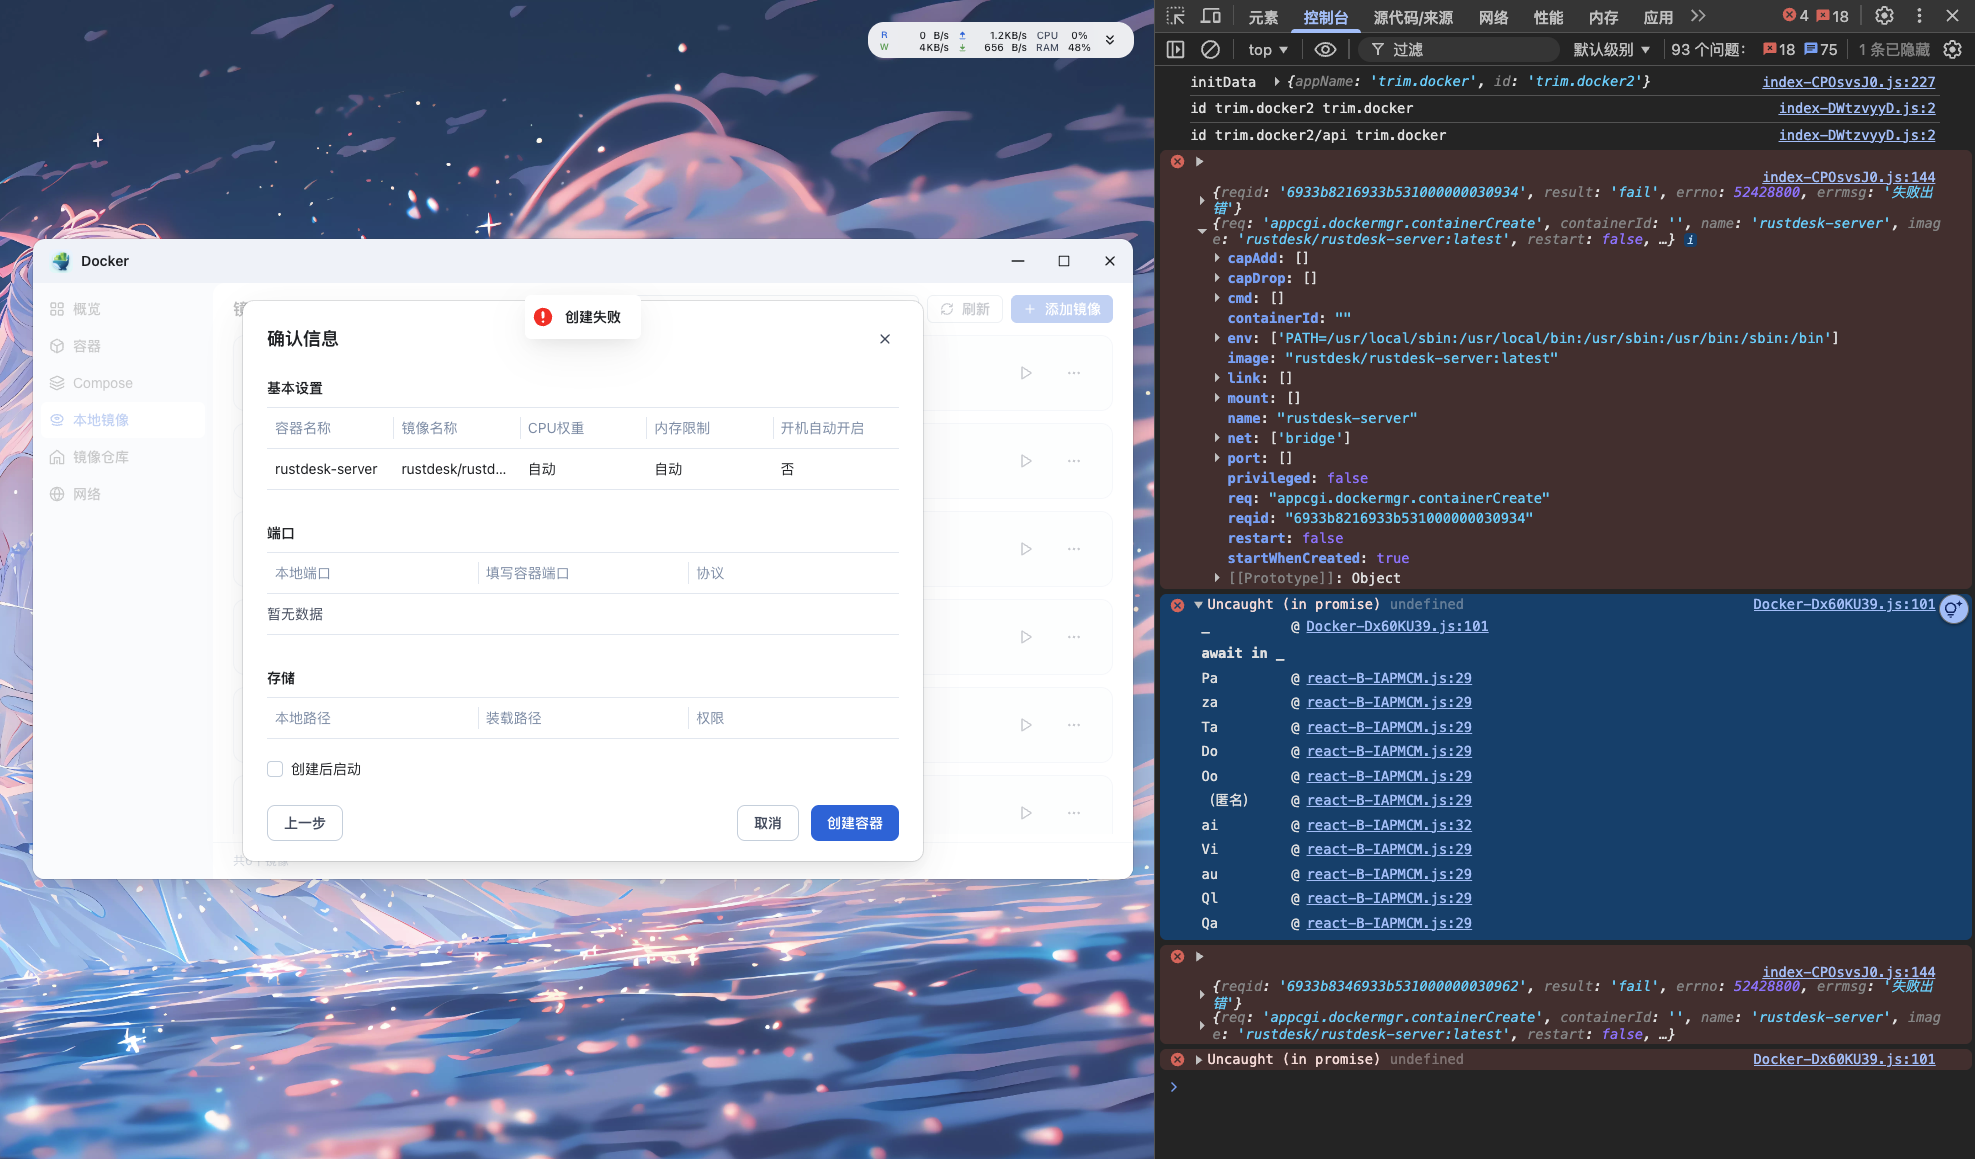
Task: Open the 容器 sidebar section
Action: 87,346
